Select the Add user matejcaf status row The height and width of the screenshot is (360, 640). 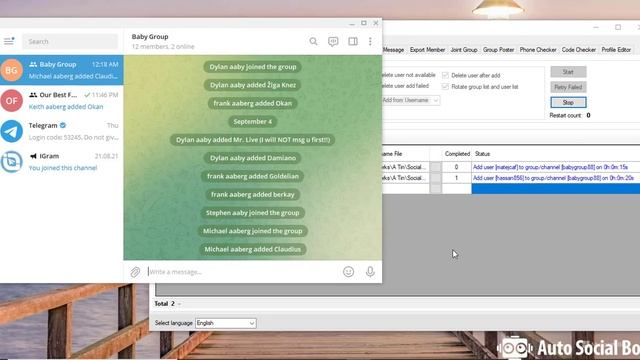coord(556,167)
